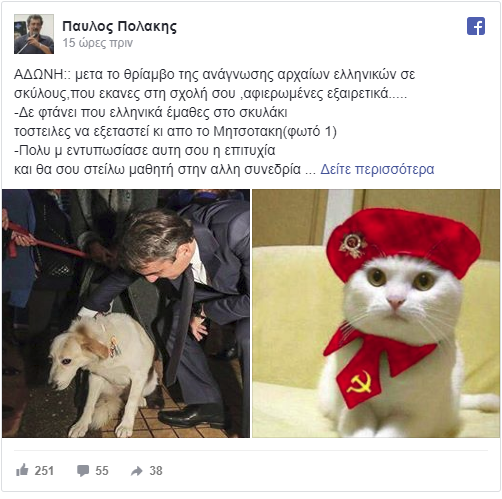Click the 251 likes count

click(x=44, y=471)
